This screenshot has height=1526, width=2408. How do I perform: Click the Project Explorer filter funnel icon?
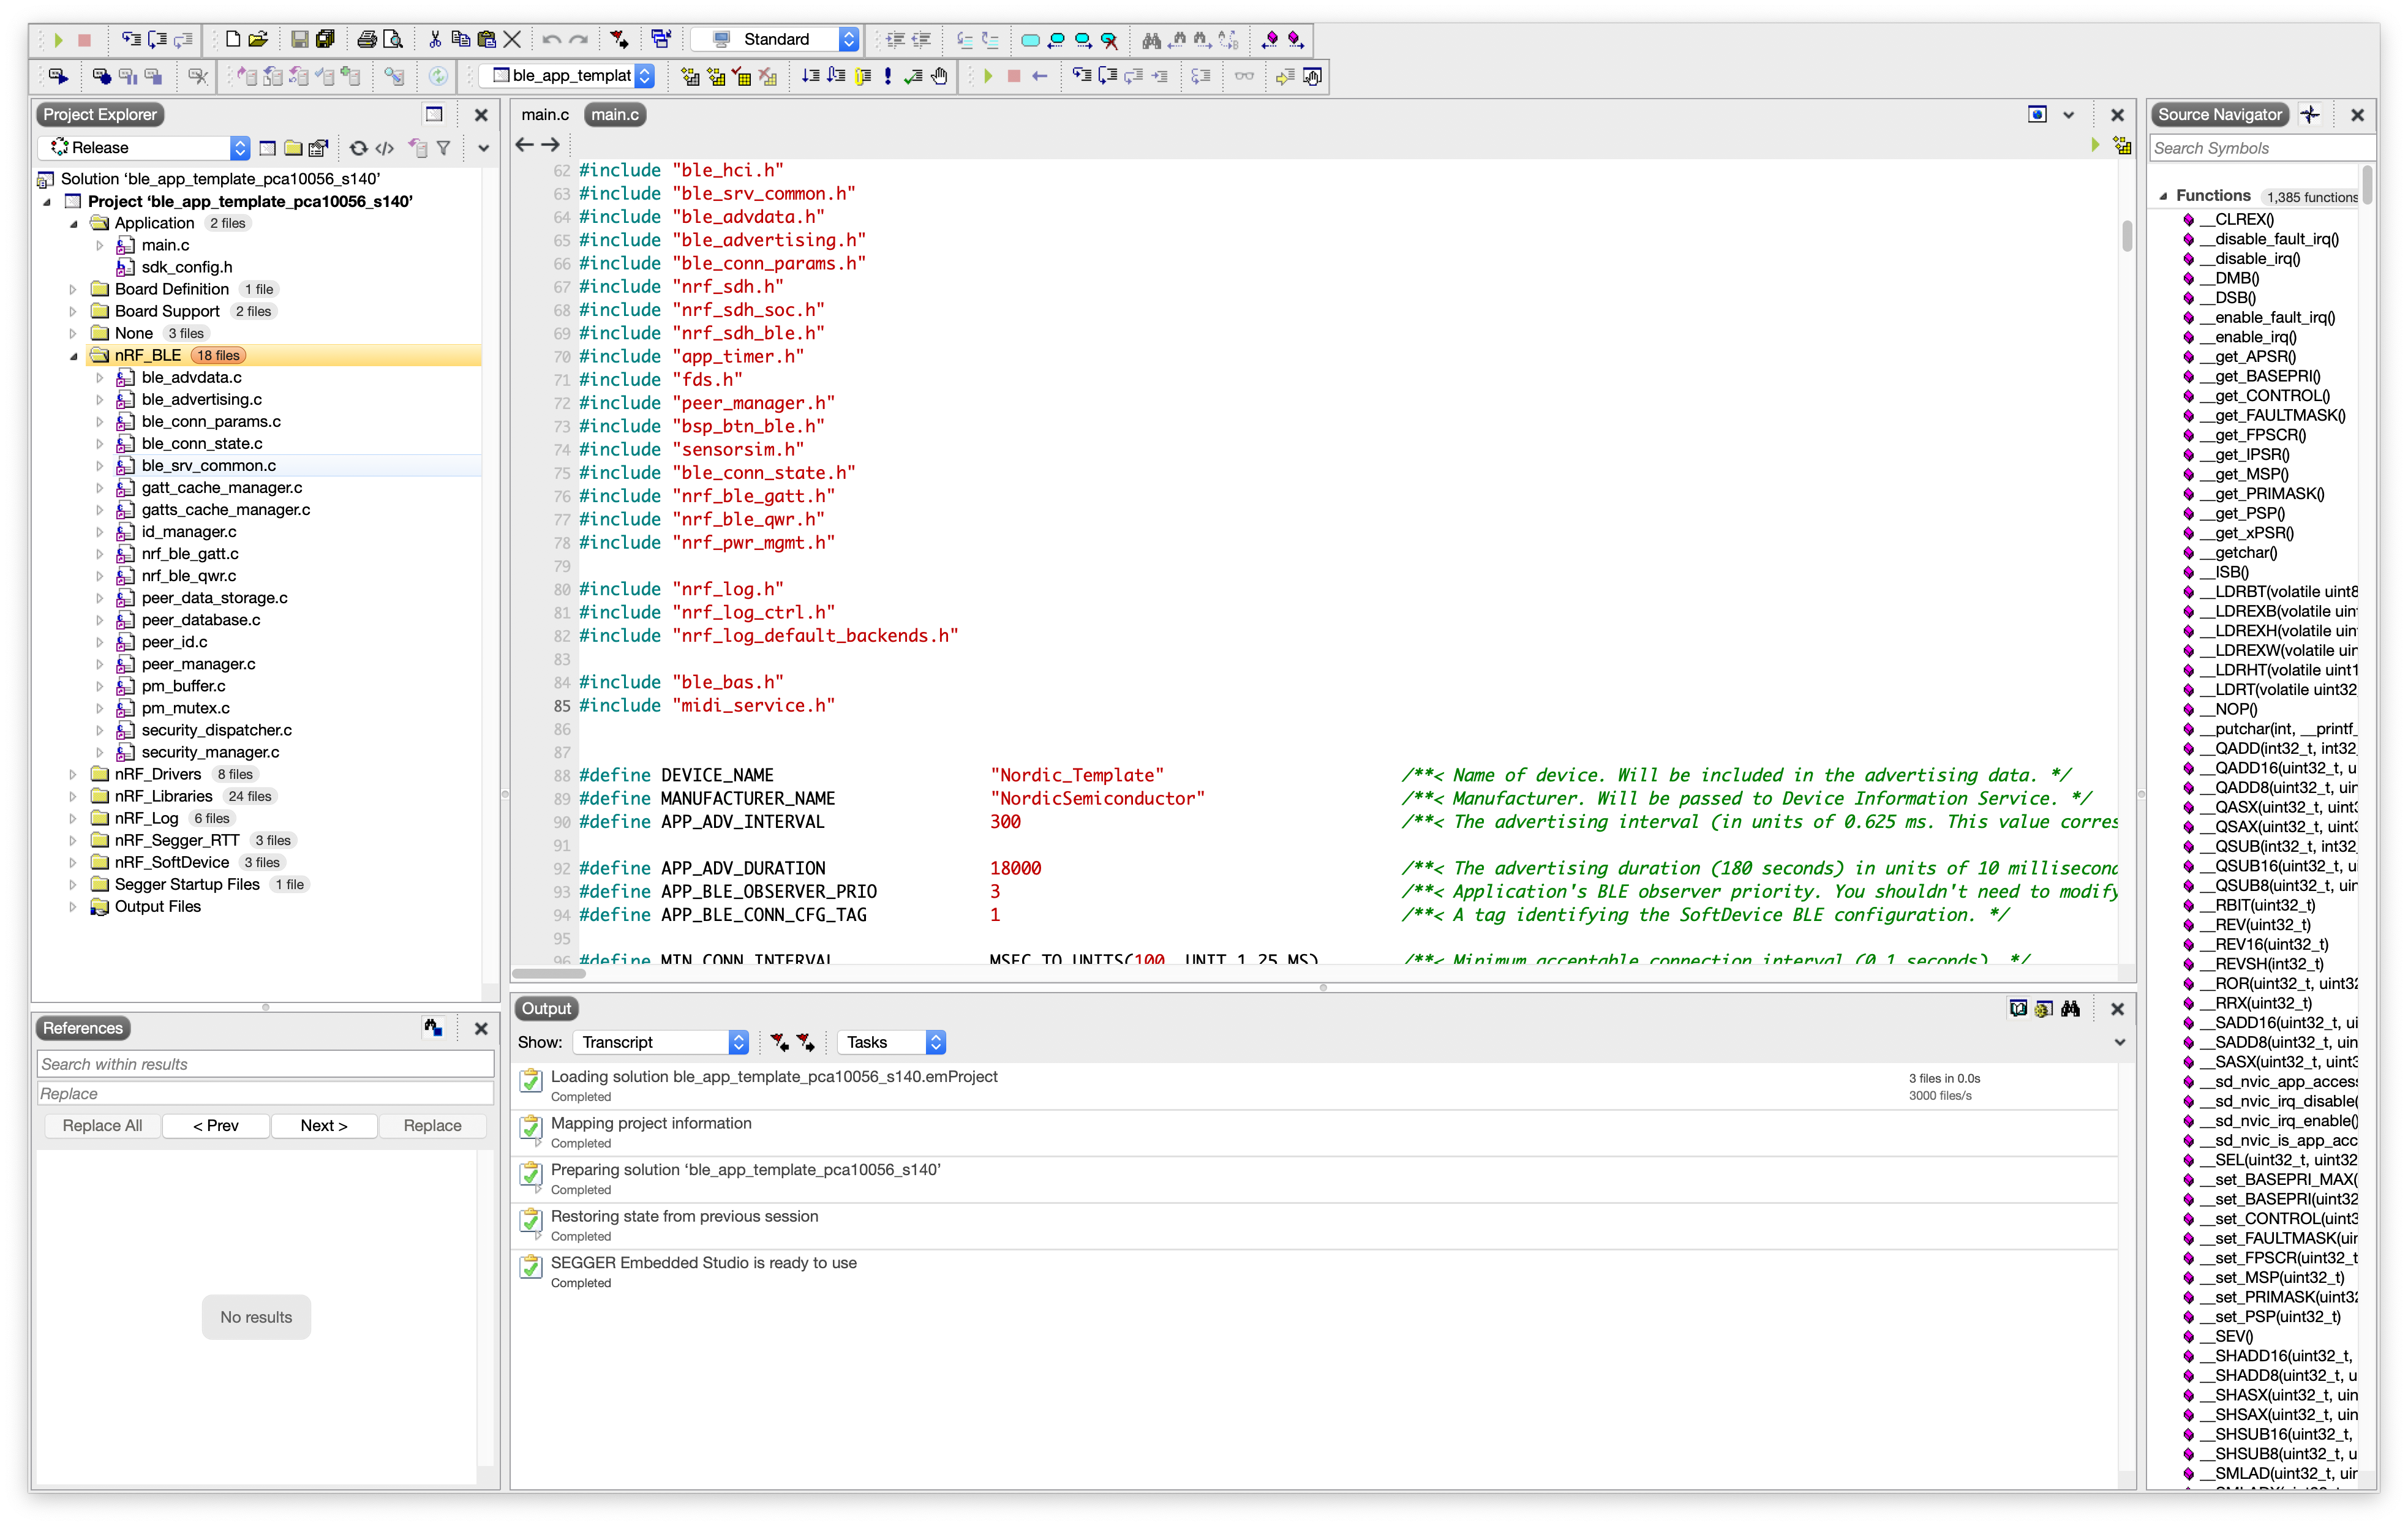[x=443, y=148]
